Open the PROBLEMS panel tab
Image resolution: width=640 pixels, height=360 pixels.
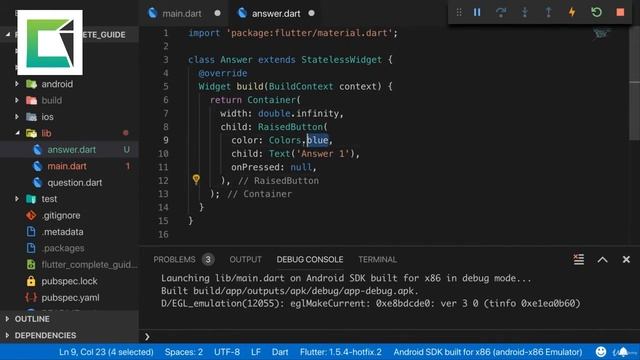(x=174, y=260)
